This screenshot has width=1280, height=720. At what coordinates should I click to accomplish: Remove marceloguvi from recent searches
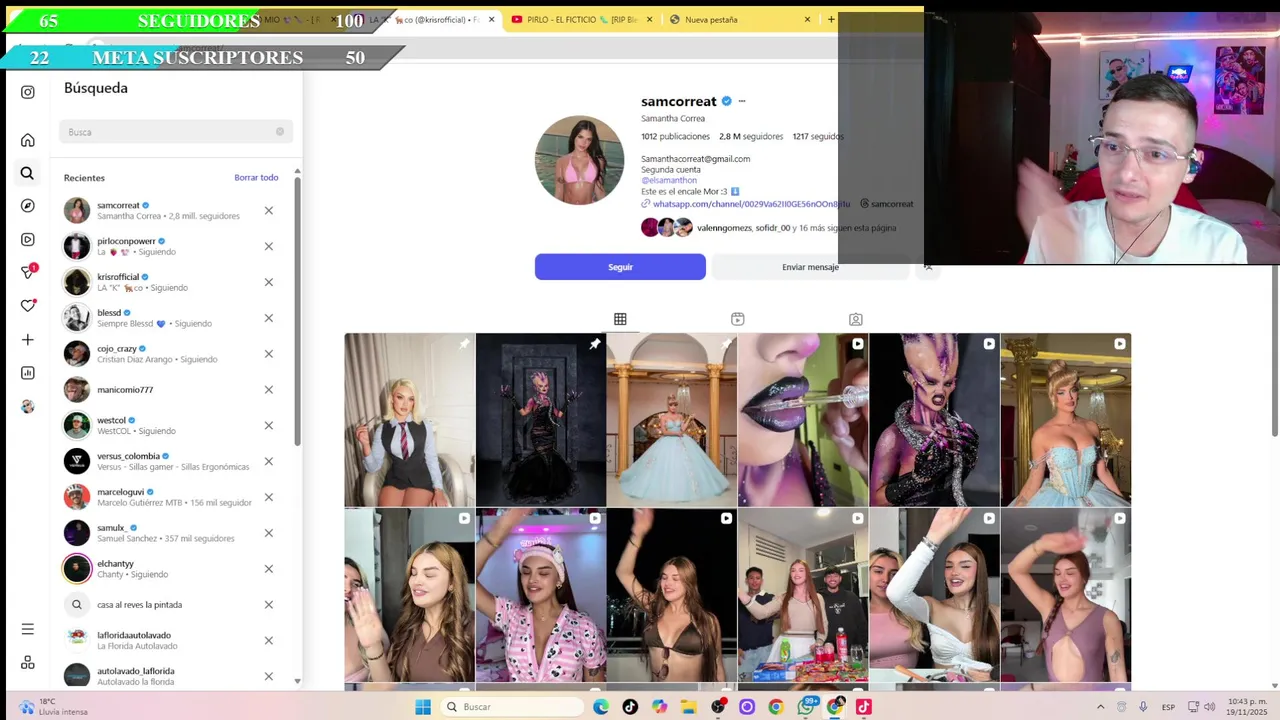click(268, 497)
